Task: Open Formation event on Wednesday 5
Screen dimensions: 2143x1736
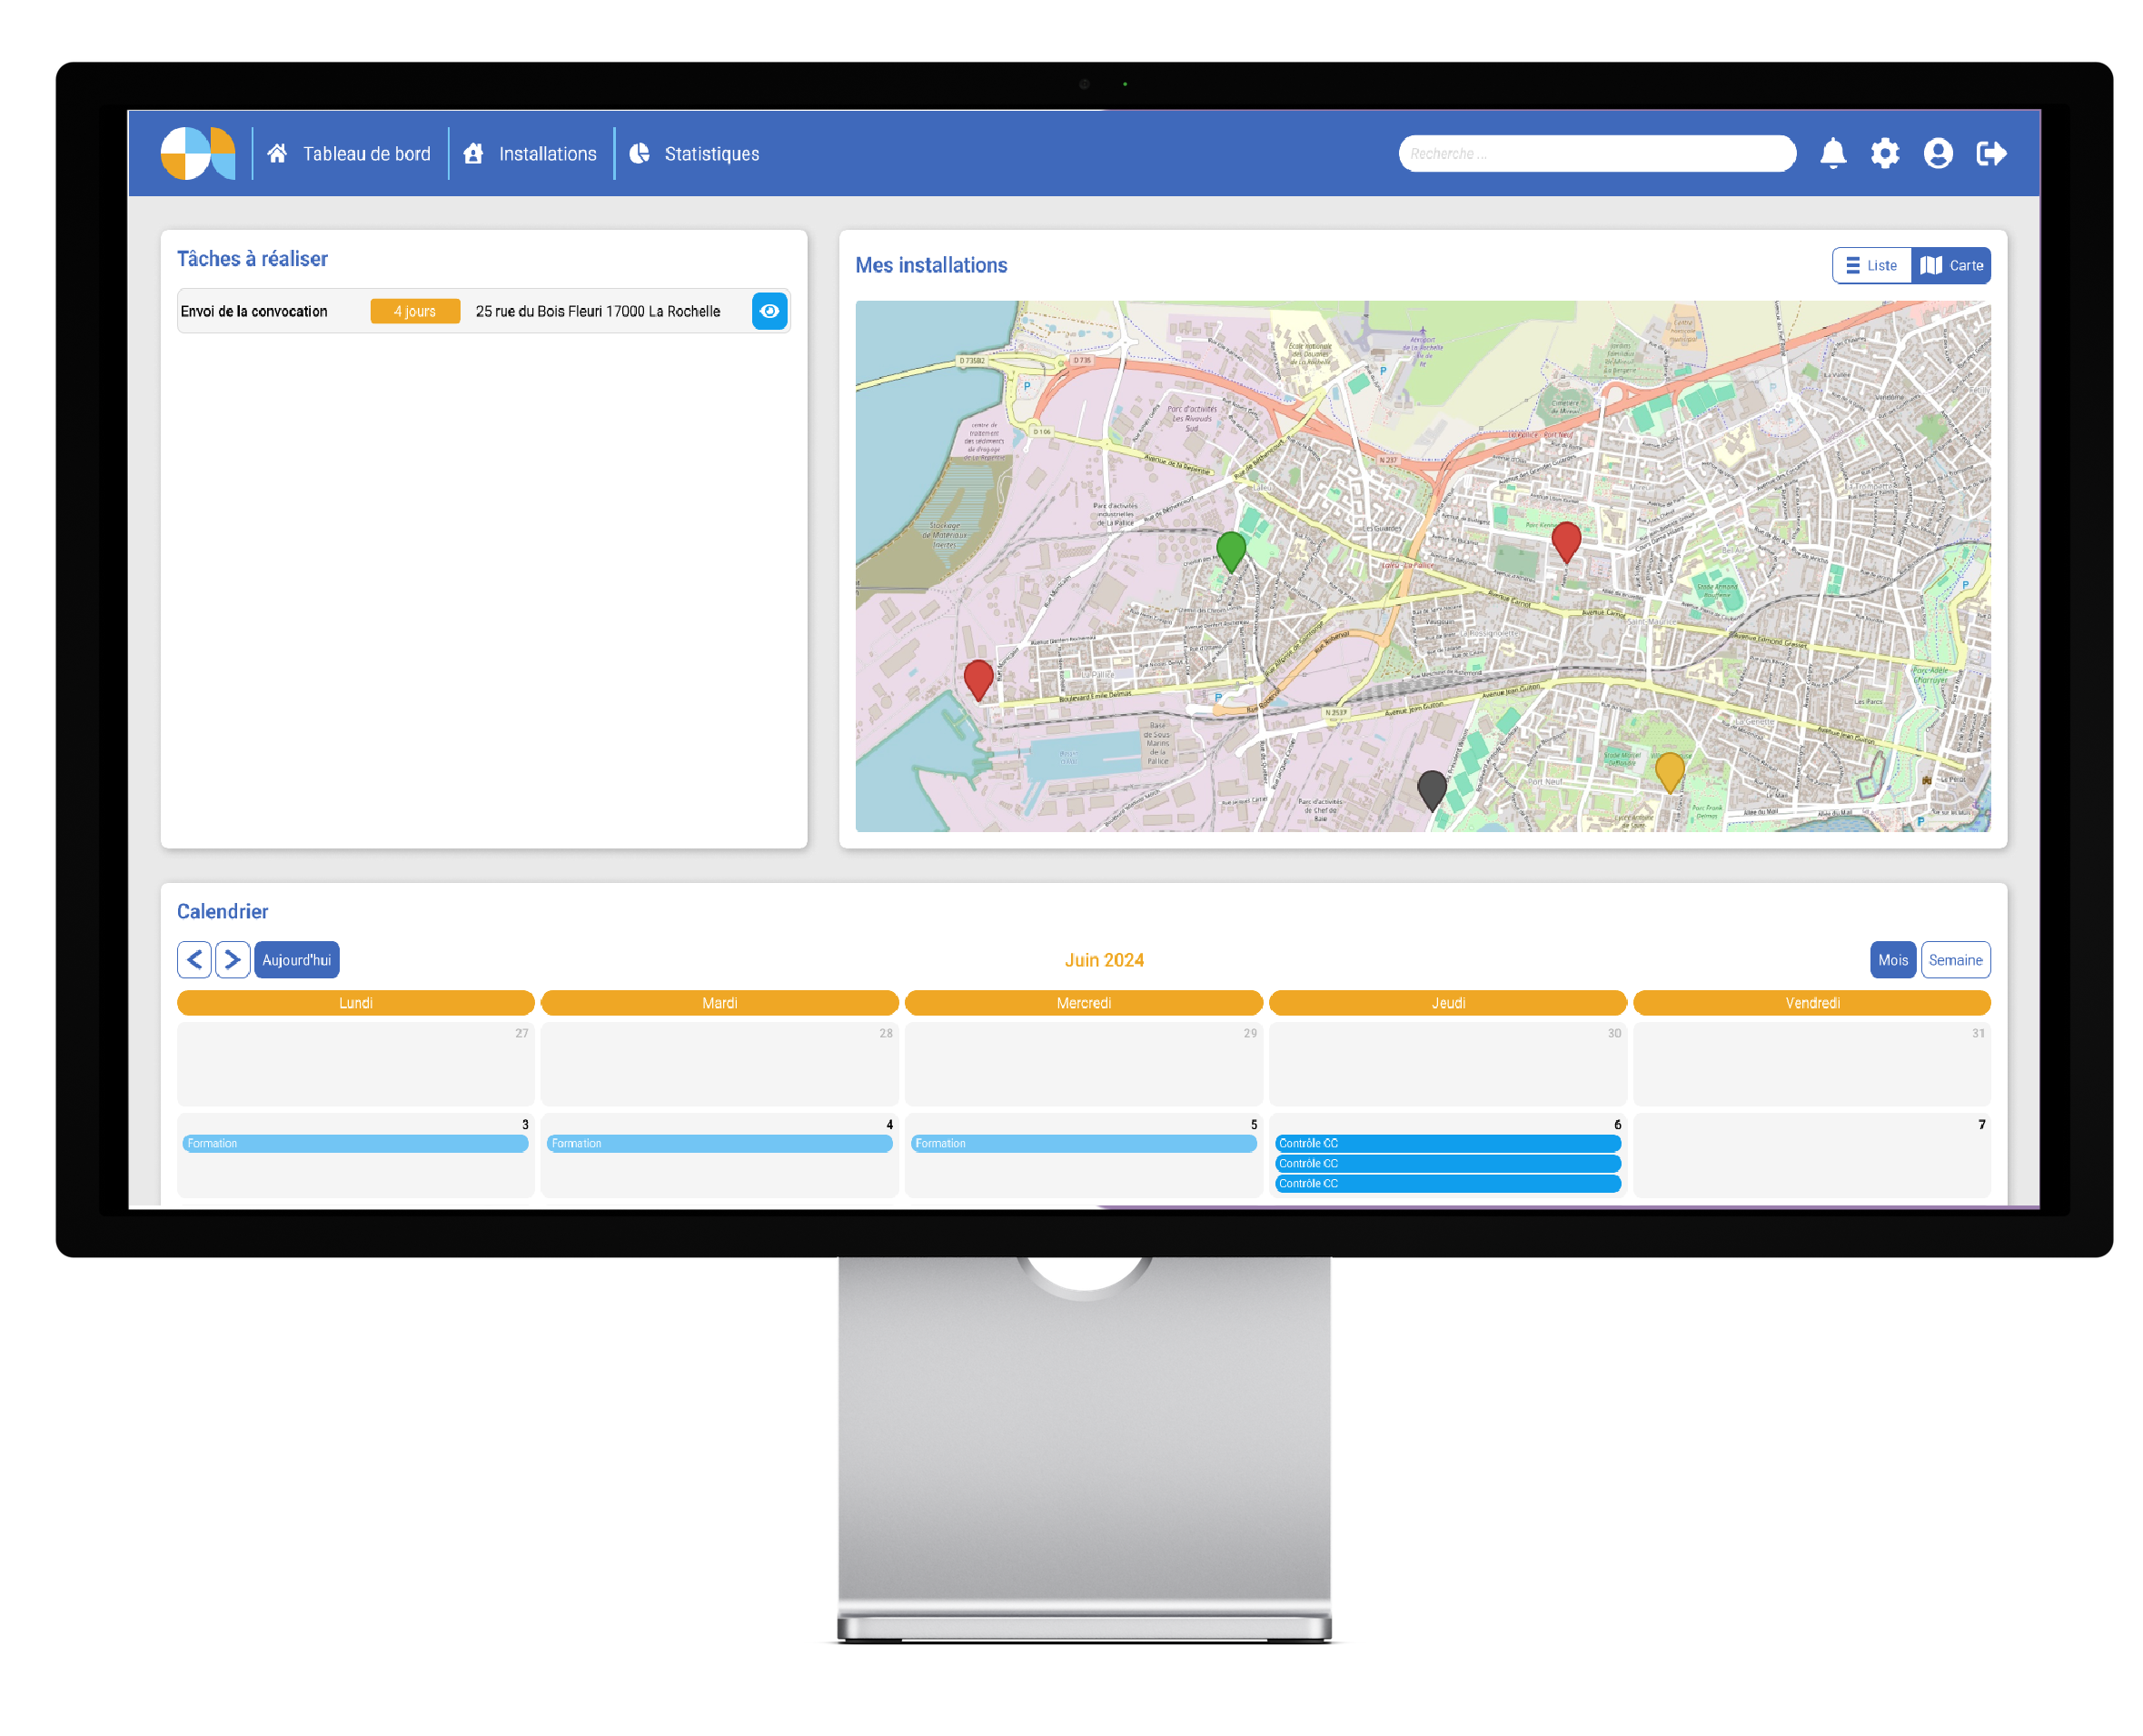Action: [1082, 1142]
